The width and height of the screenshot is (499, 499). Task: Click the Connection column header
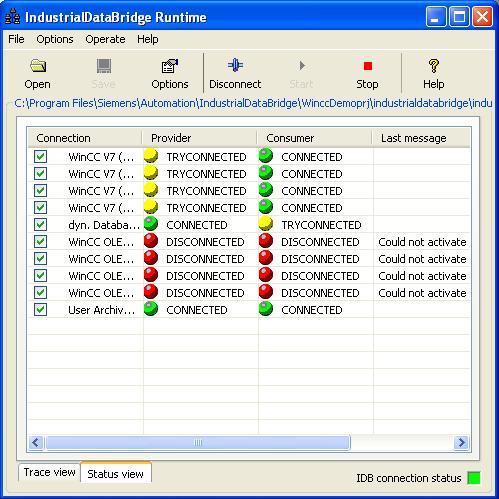(x=85, y=138)
